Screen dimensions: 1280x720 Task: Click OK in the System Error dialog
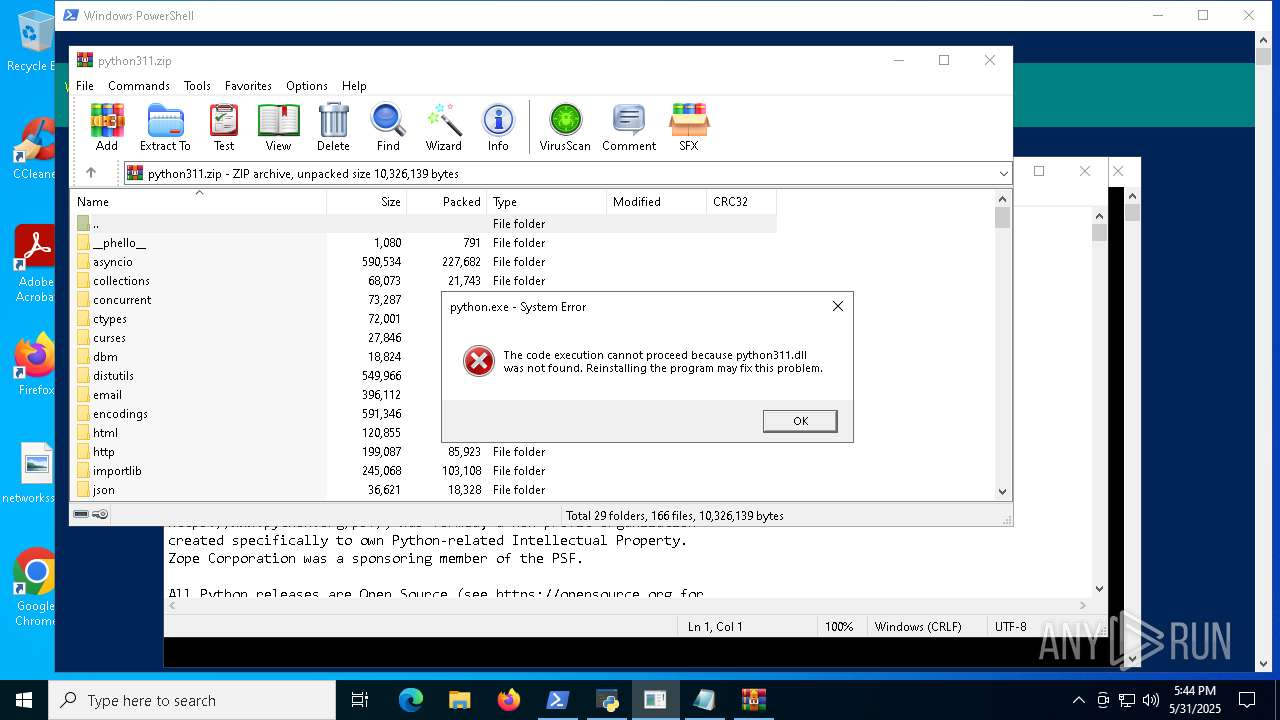click(800, 421)
